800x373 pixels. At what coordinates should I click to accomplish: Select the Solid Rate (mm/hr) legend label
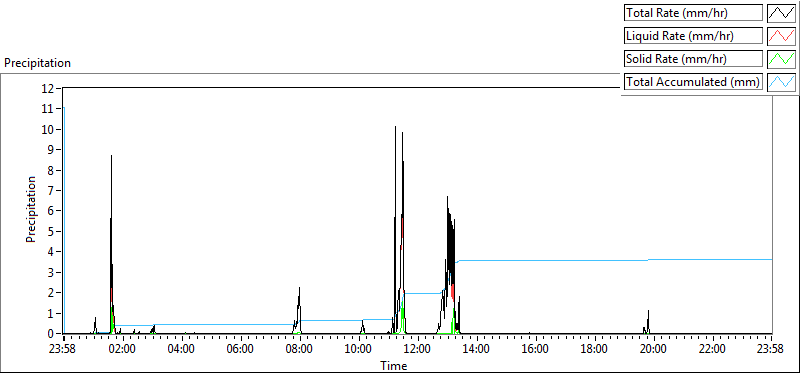(693, 58)
